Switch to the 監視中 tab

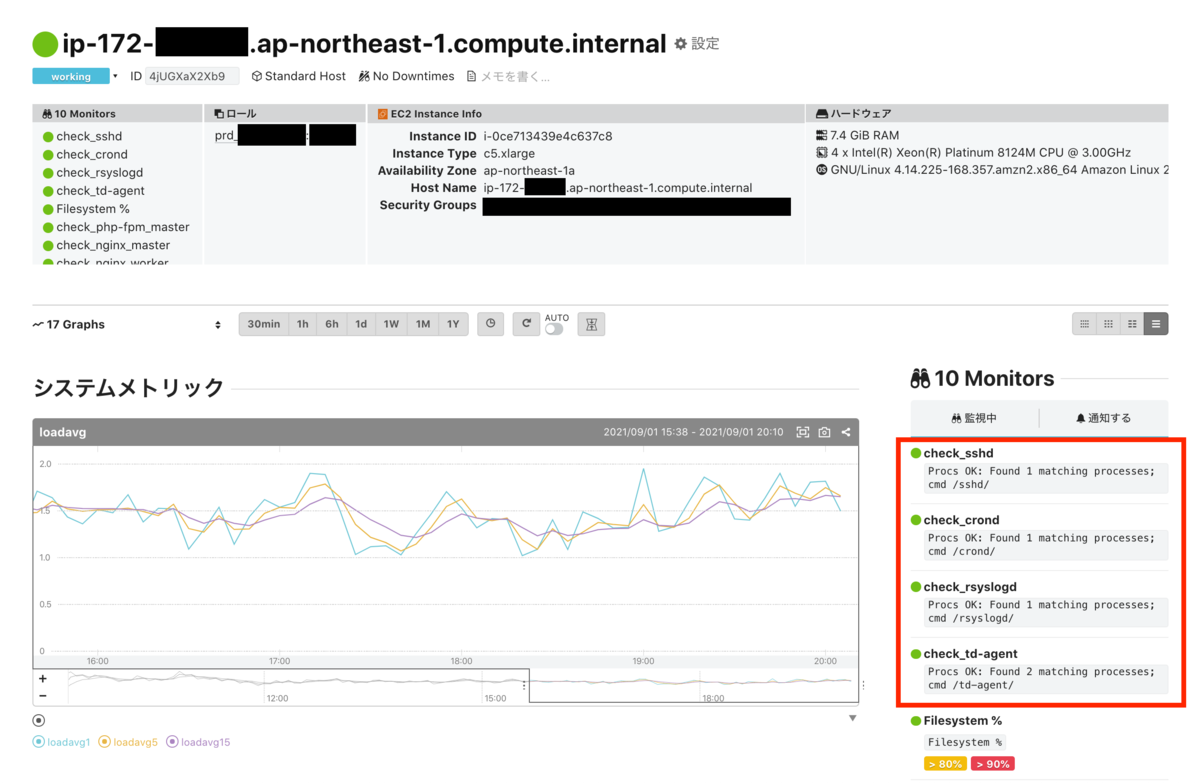click(x=974, y=418)
